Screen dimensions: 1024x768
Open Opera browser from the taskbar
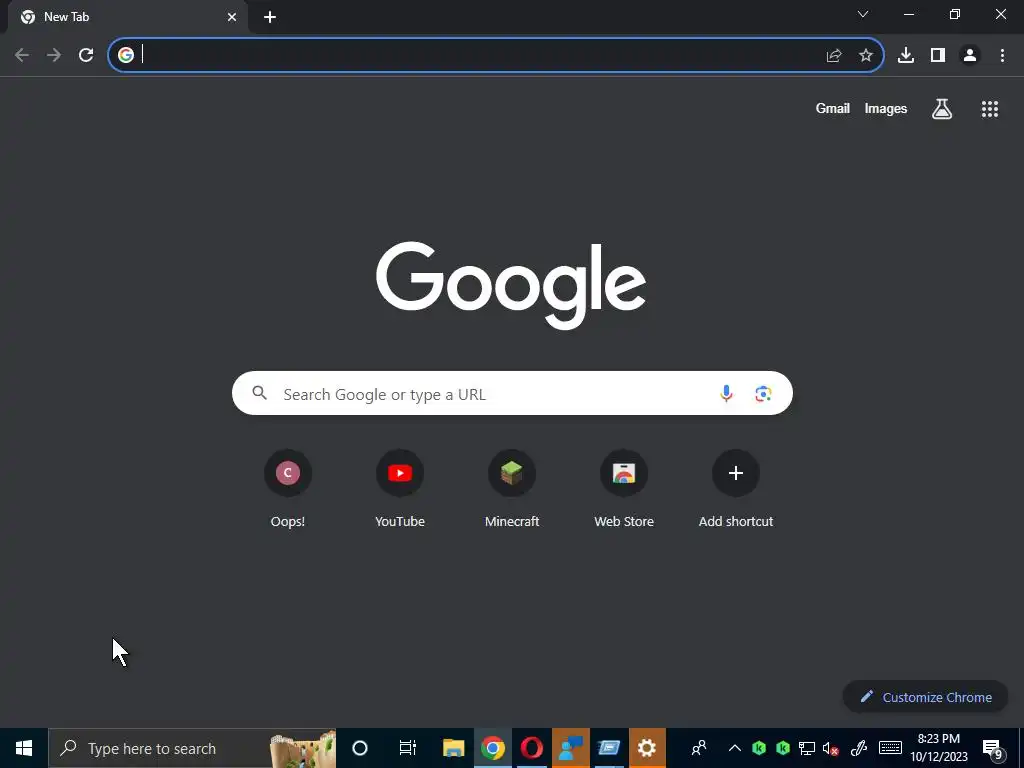coord(532,748)
